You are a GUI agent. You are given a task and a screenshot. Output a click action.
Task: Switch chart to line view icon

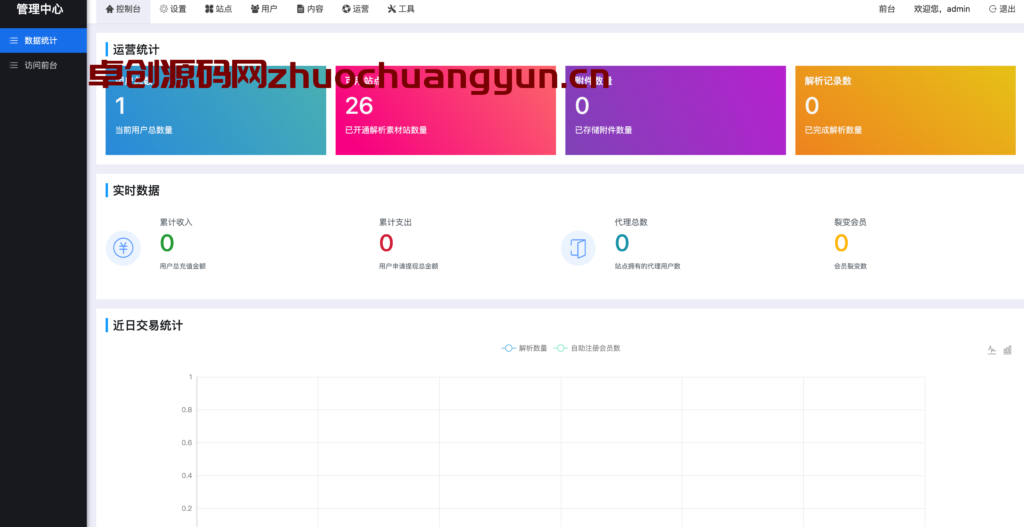pyautogui.click(x=992, y=350)
